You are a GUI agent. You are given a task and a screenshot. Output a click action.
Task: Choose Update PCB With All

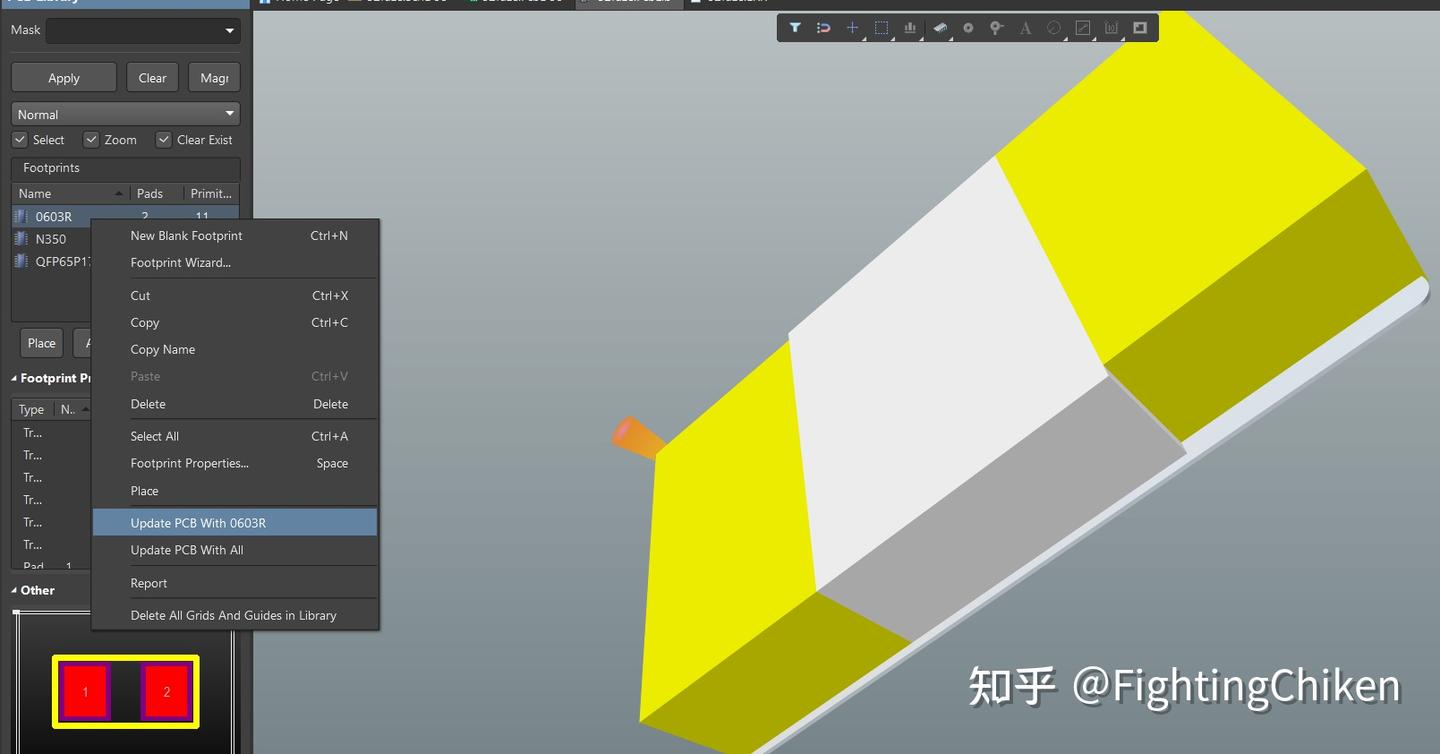[187, 550]
